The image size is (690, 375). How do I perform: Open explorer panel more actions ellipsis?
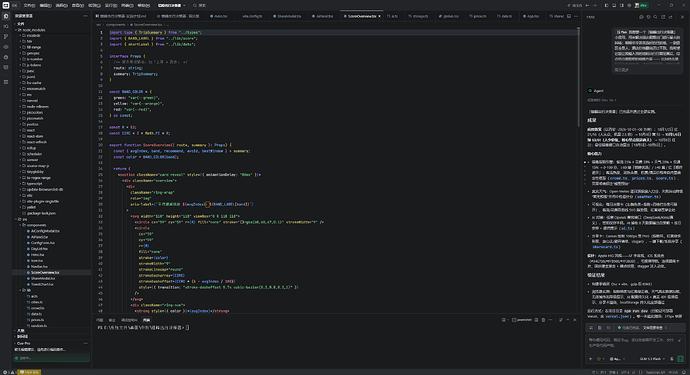point(85,16)
